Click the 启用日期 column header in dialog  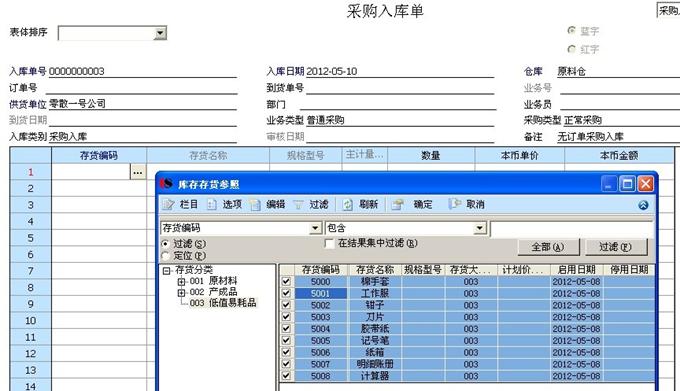(576, 270)
